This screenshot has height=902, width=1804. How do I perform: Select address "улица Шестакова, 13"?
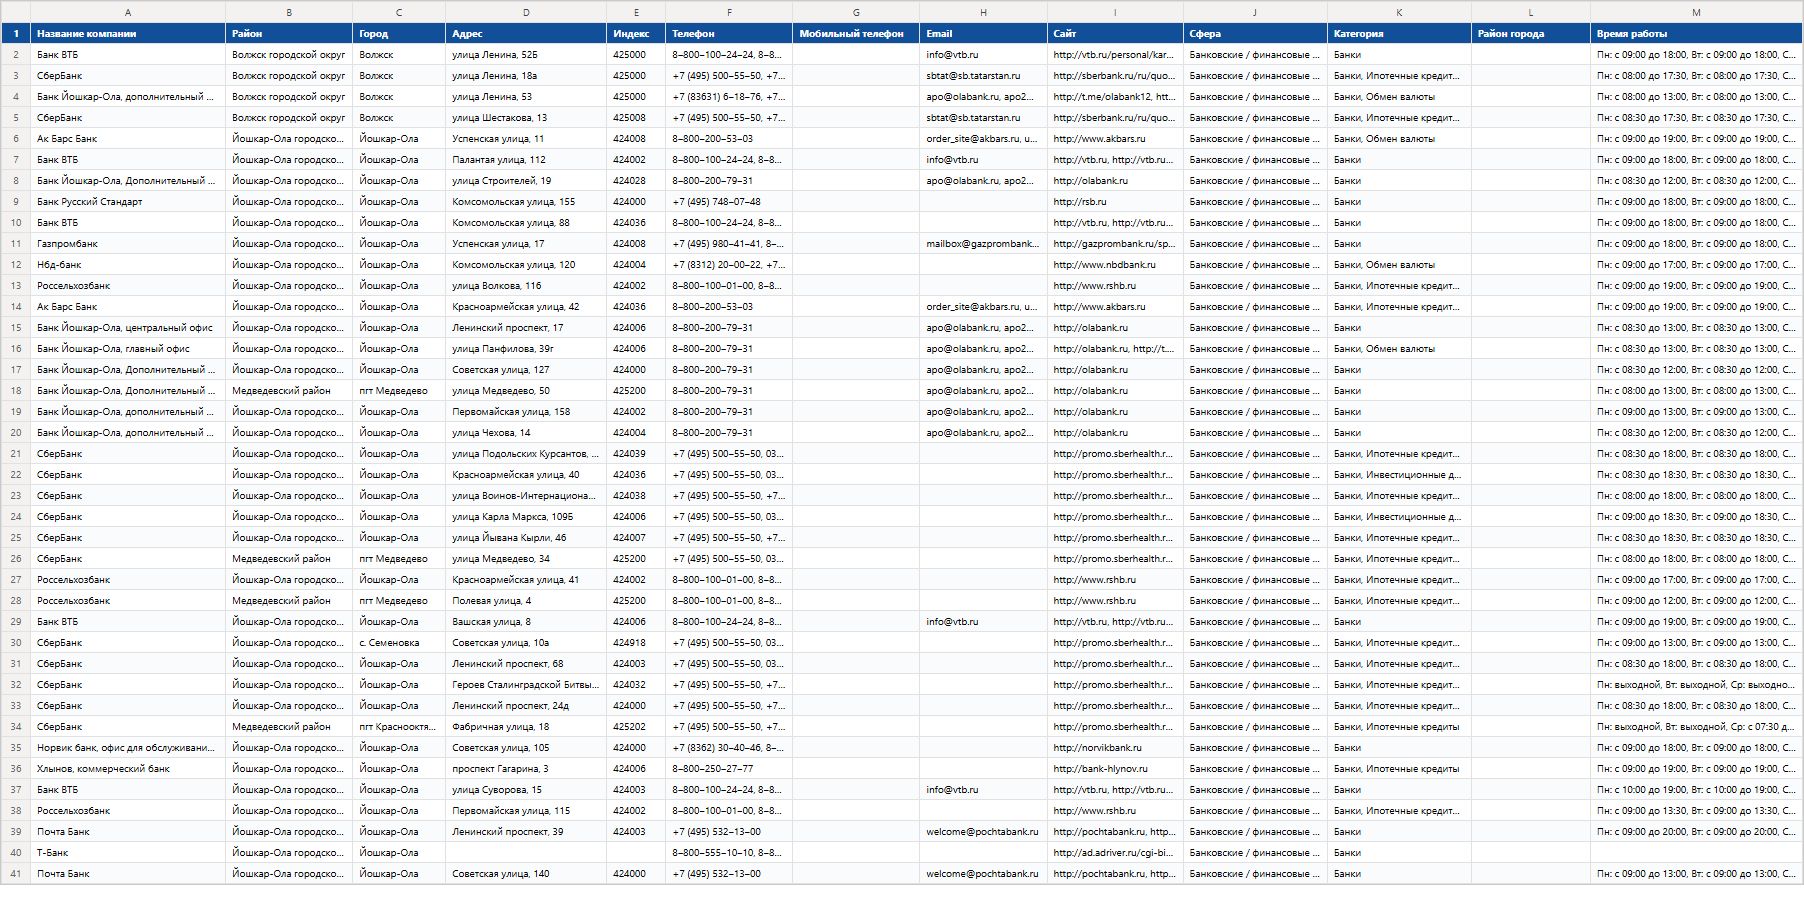coord(526,118)
